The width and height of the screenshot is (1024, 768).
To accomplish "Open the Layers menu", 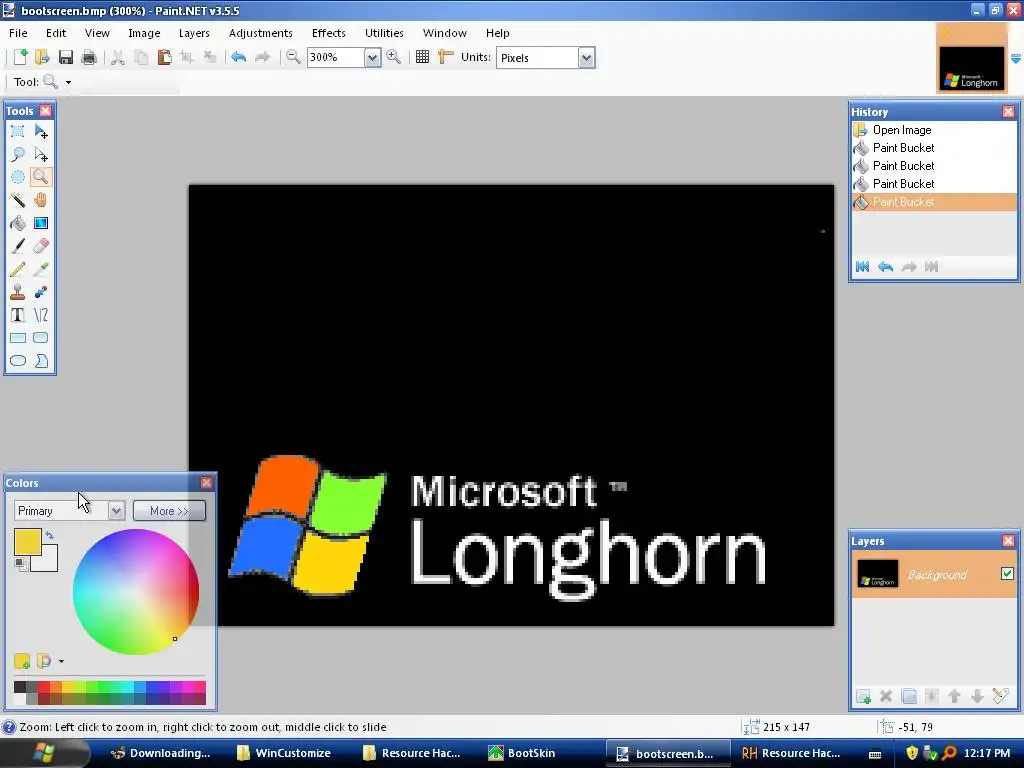I will pos(194,33).
